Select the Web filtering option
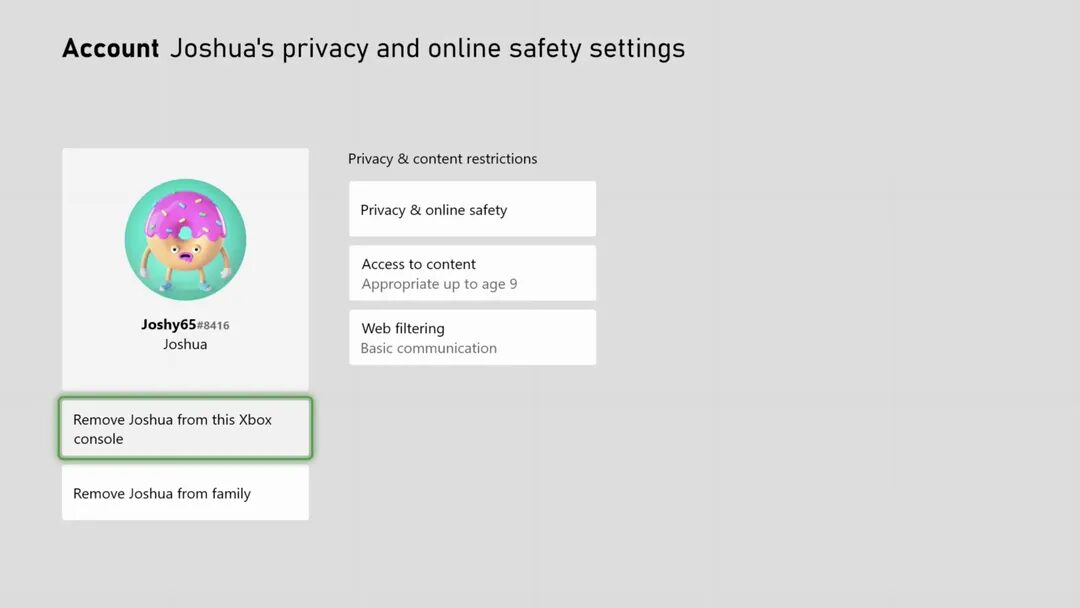This screenshot has height=608, width=1080. click(x=472, y=328)
